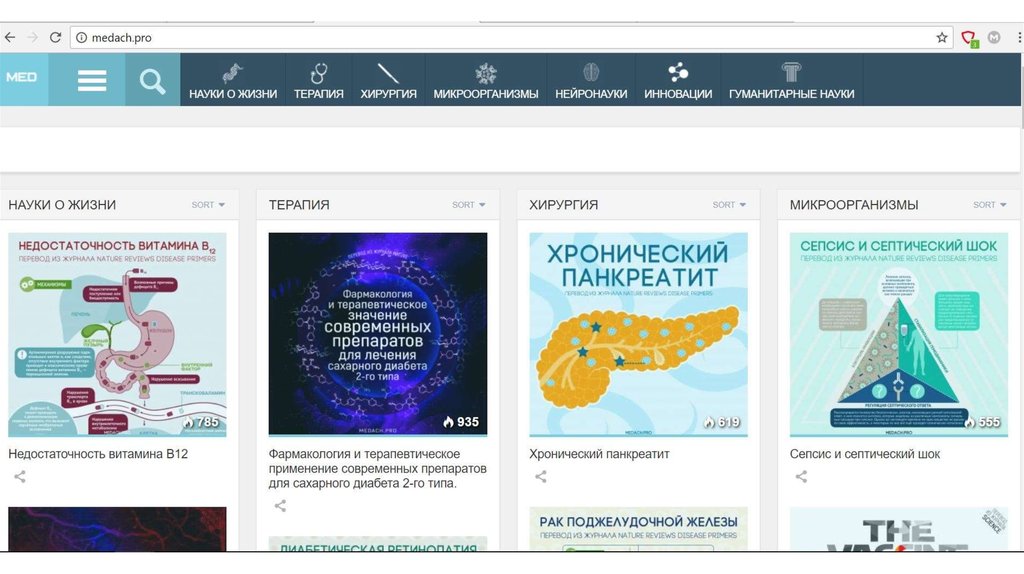Open the site search magnifier
Image resolution: width=1024 pixels, height=574 pixels.
152,82
